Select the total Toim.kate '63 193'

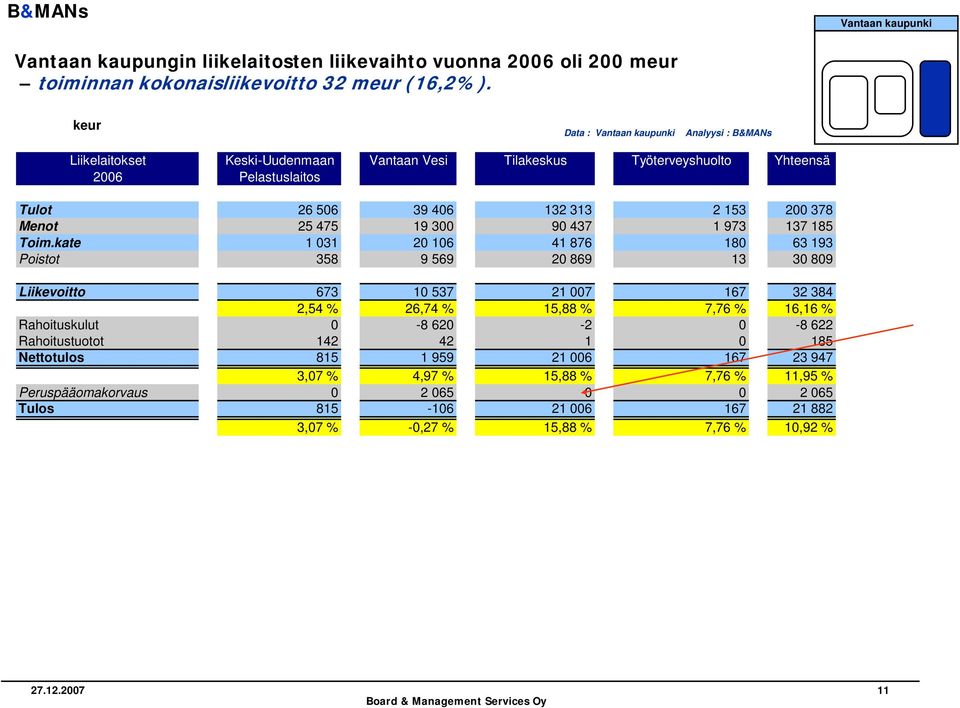[x=812, y=243]
